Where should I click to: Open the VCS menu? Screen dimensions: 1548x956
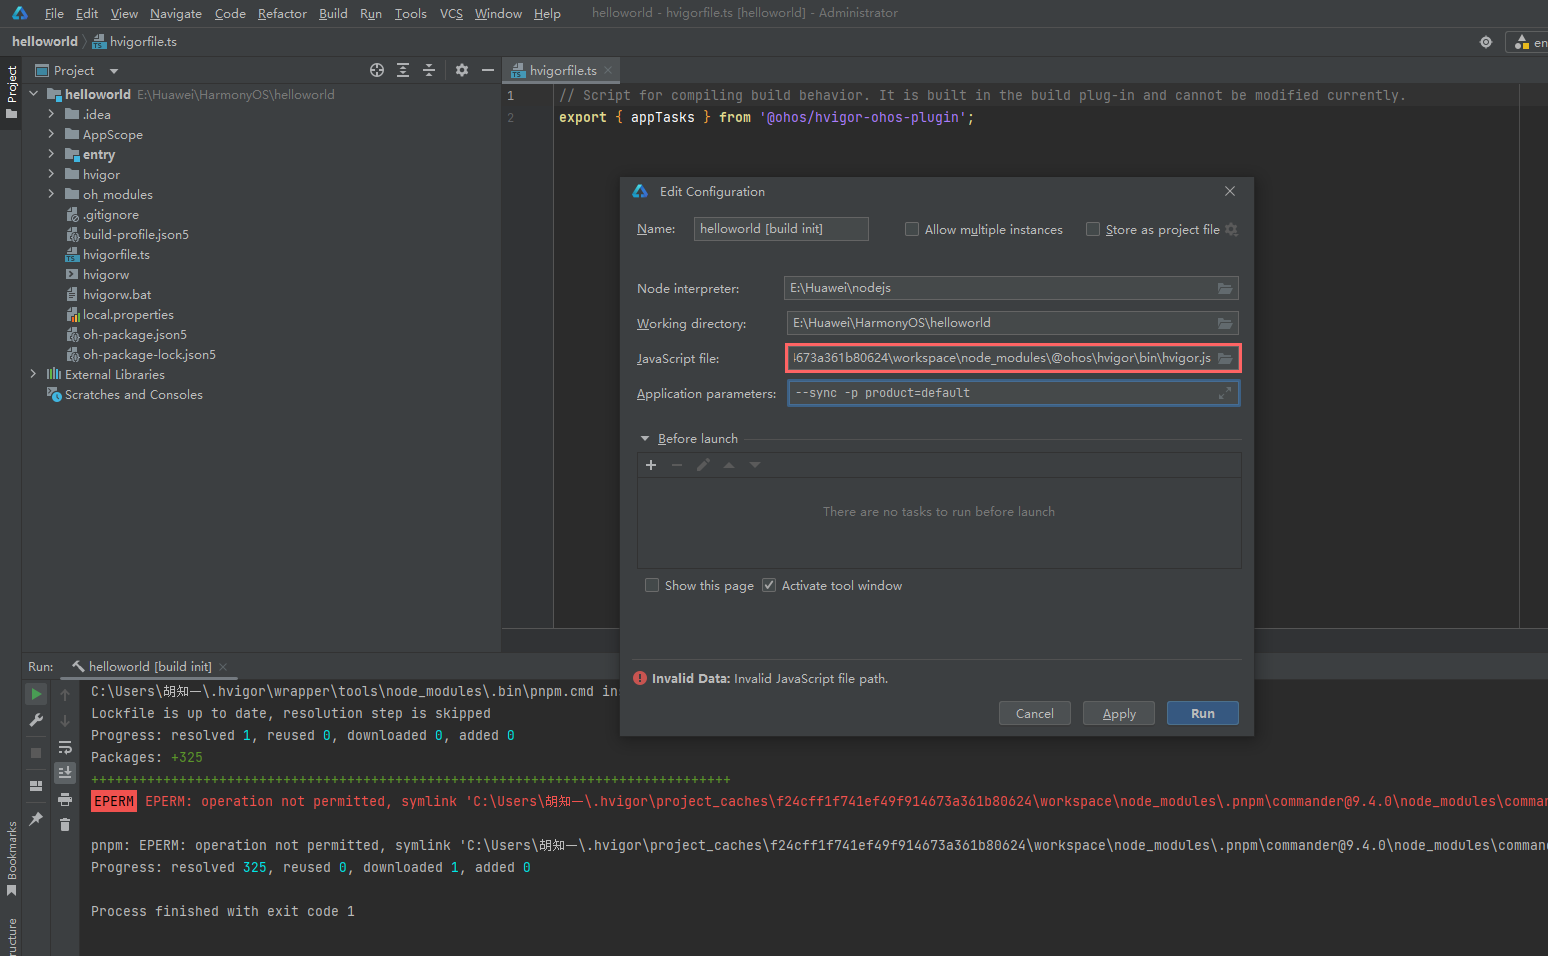pyautogui.click(x=451, y=13)
